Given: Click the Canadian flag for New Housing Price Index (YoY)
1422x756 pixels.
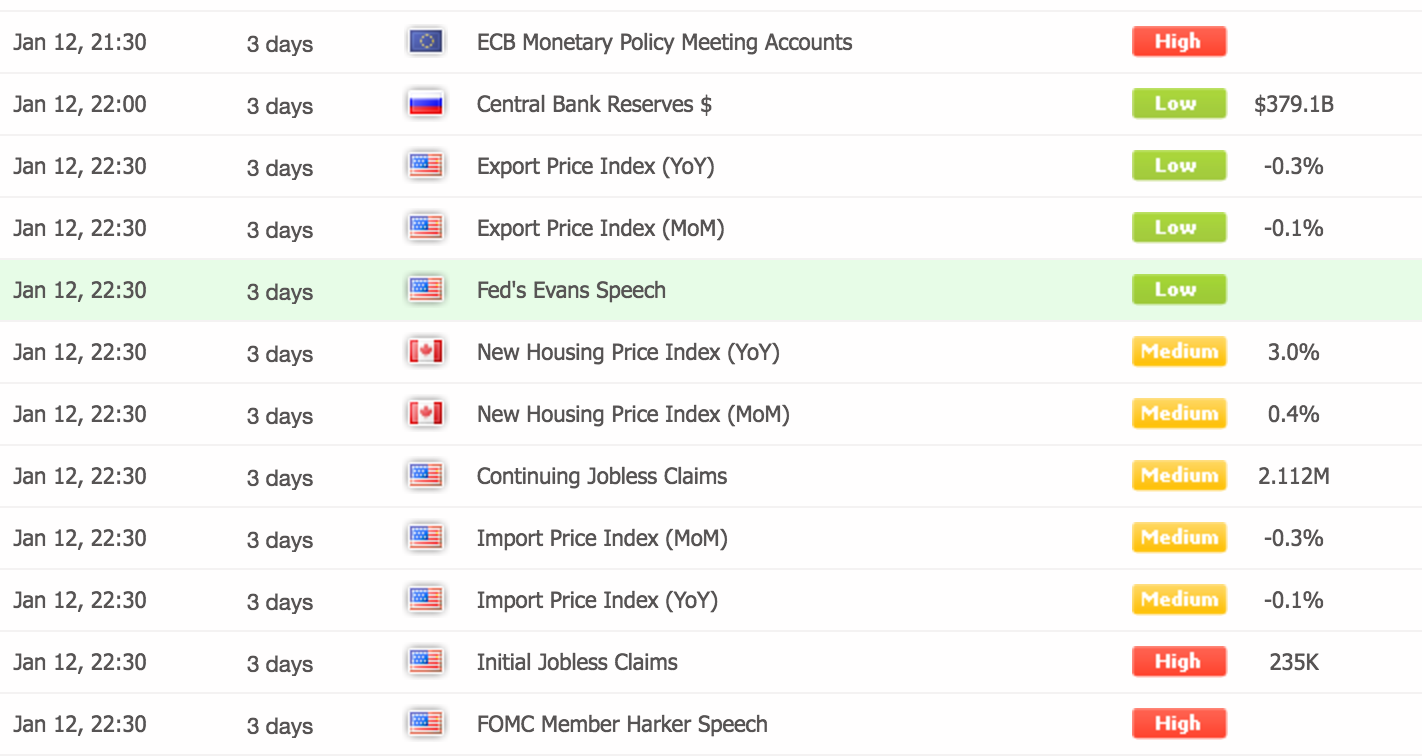Looking at the screenshot, I should [426, 352].
